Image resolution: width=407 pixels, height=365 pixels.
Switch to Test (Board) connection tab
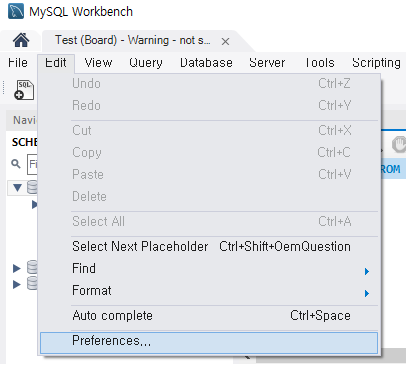[133, 40]
